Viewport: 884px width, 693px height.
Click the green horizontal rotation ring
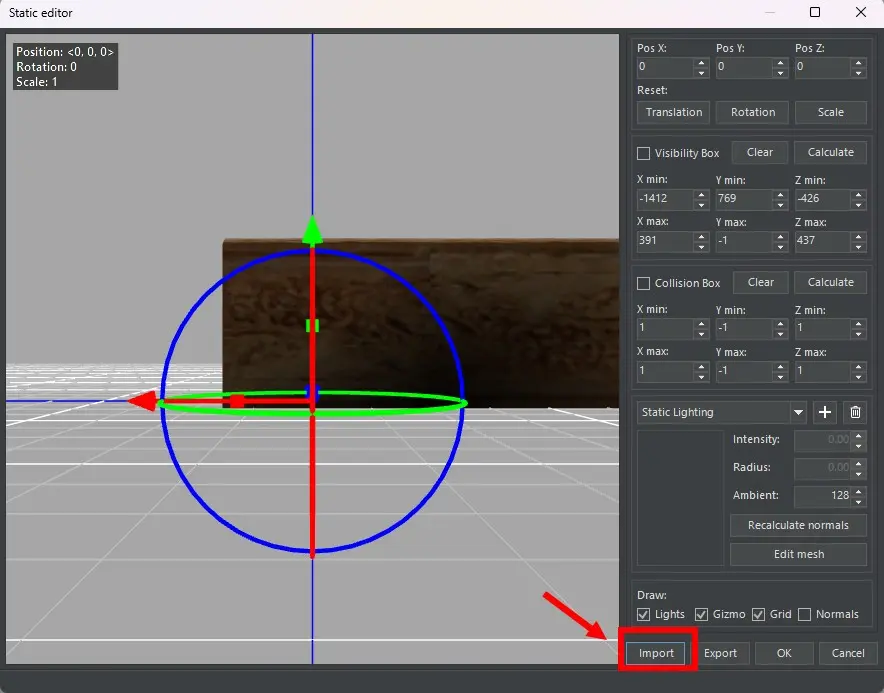[400, 409]
